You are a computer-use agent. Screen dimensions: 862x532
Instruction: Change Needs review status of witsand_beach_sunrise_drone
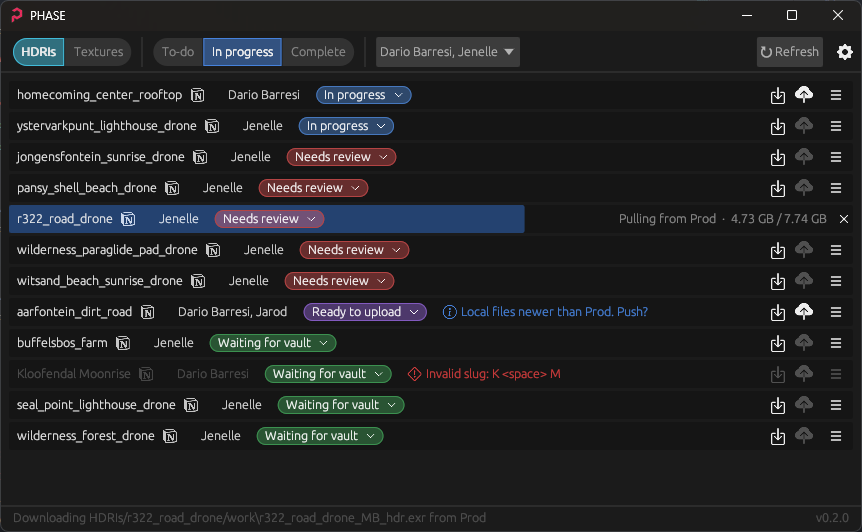point(339,281)
